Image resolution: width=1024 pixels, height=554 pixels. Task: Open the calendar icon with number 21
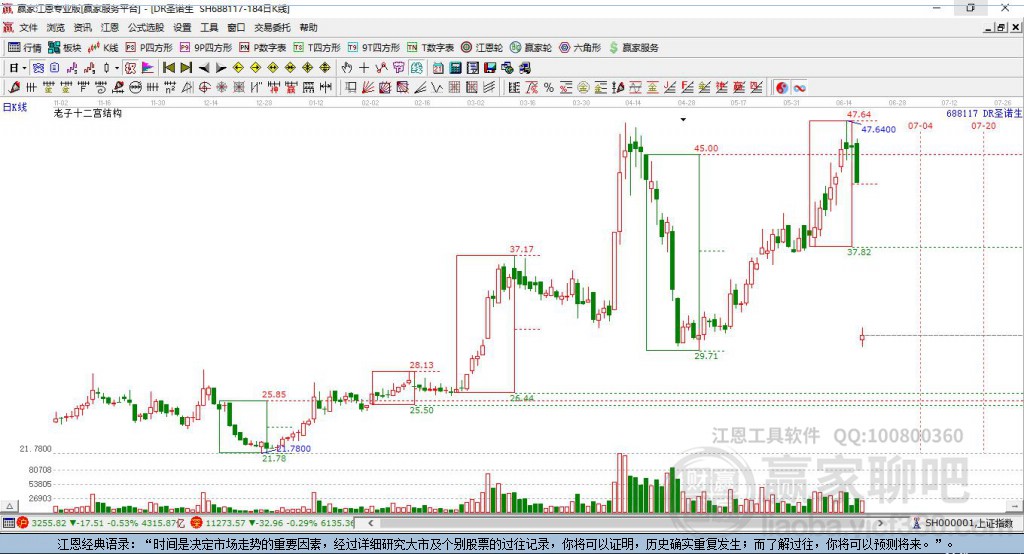point(438,68)
